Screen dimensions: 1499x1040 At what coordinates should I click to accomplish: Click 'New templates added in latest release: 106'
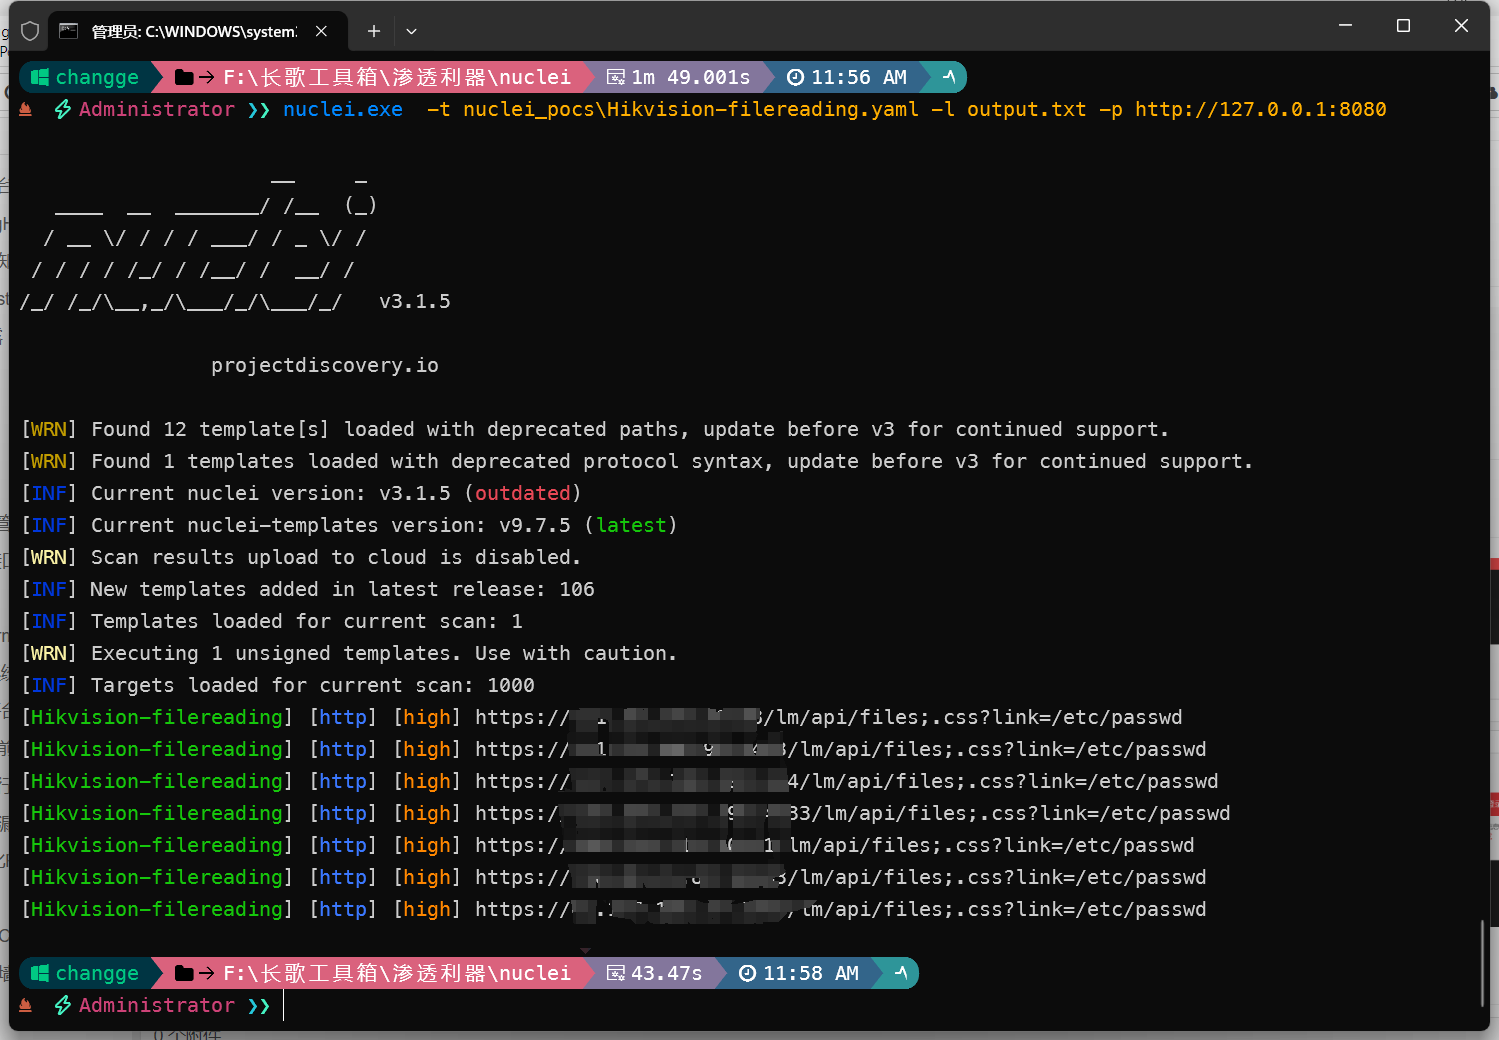click(308, 589)
